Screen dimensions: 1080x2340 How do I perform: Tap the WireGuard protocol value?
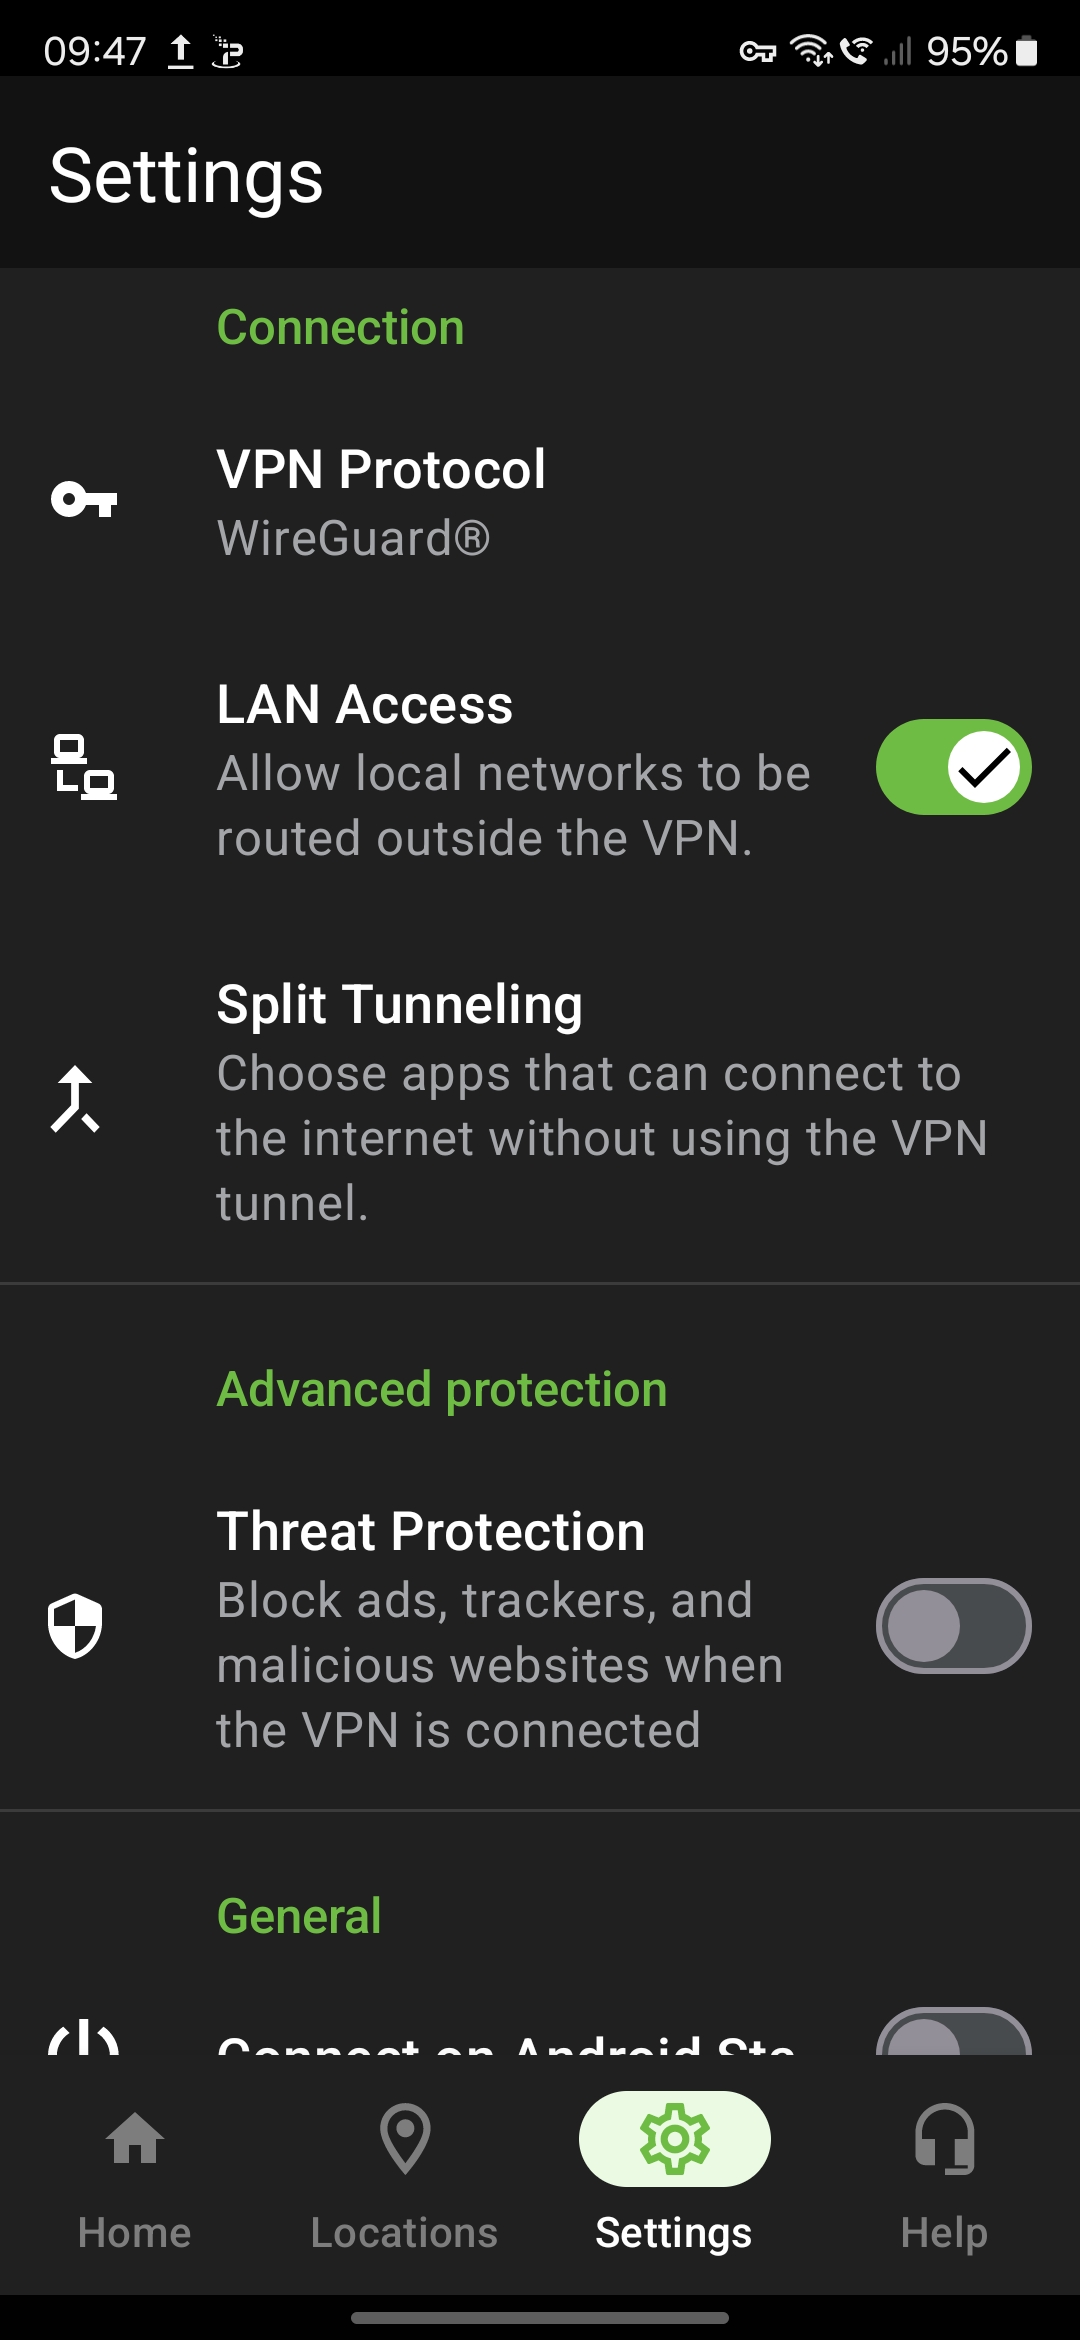(x=353, y=539)
